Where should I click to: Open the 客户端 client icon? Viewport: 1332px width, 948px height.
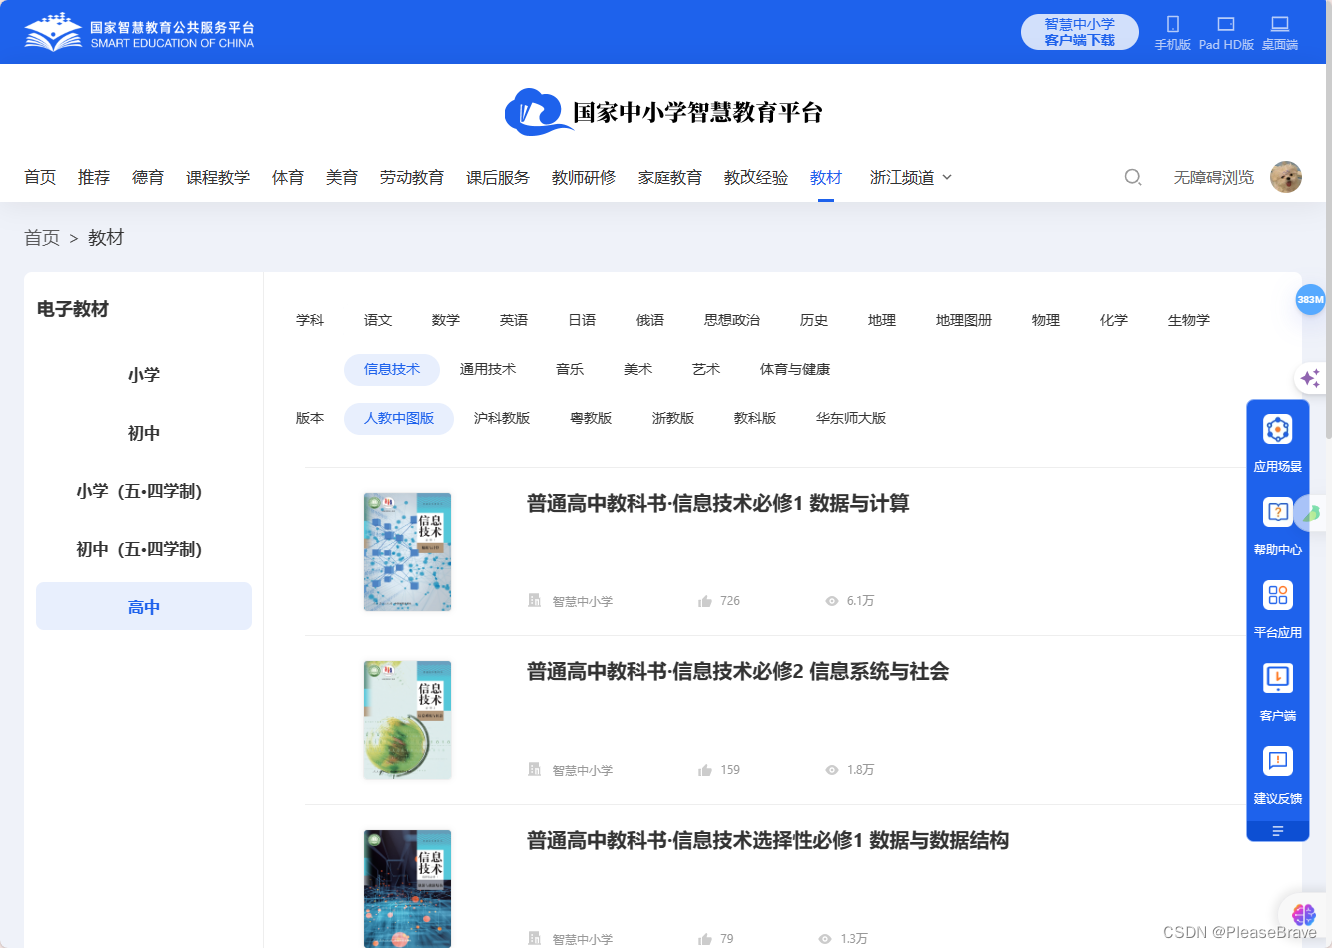pyautogui.click(x=1278, y=679)
